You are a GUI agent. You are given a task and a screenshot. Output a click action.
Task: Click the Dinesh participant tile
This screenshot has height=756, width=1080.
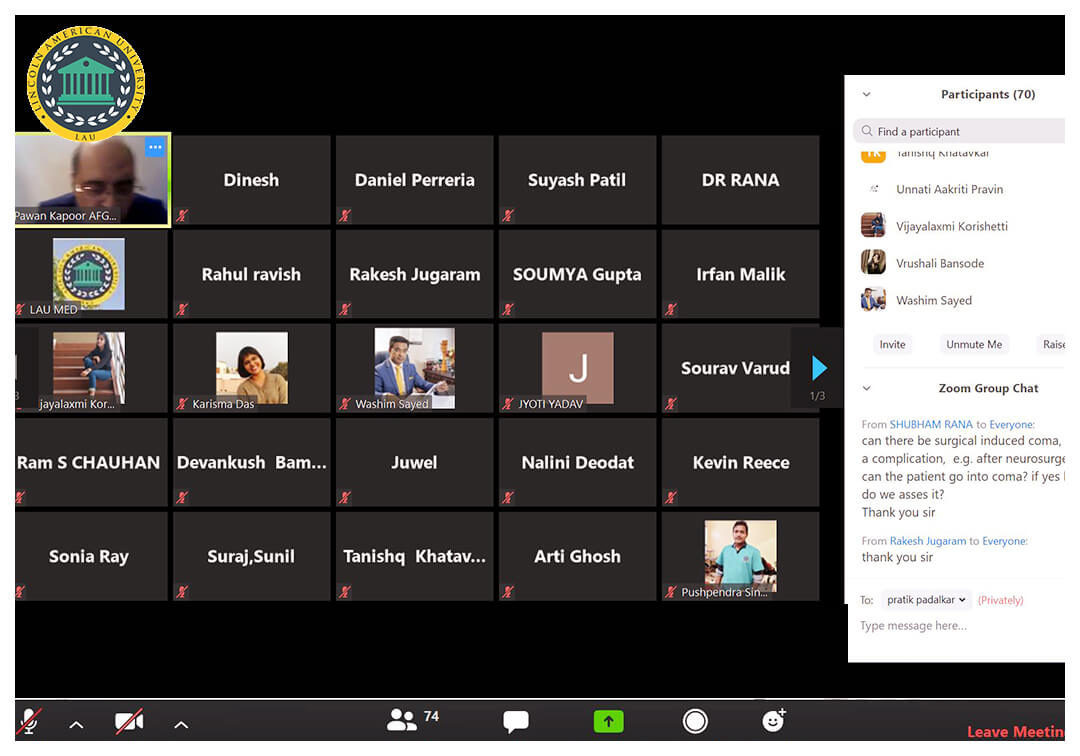251,180
